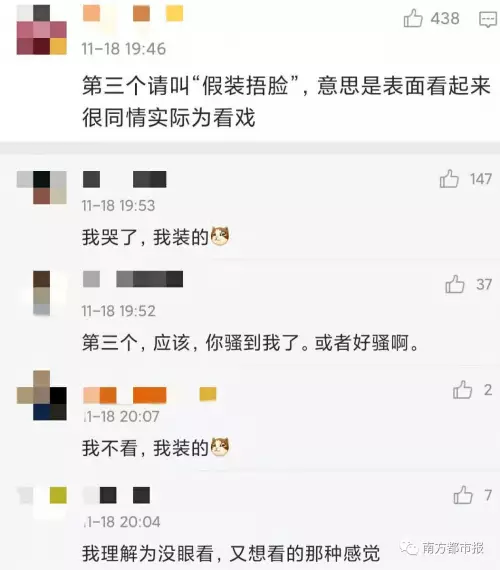Like the reply with 7 likes
The image size is (500, 570).
[463, 495]
